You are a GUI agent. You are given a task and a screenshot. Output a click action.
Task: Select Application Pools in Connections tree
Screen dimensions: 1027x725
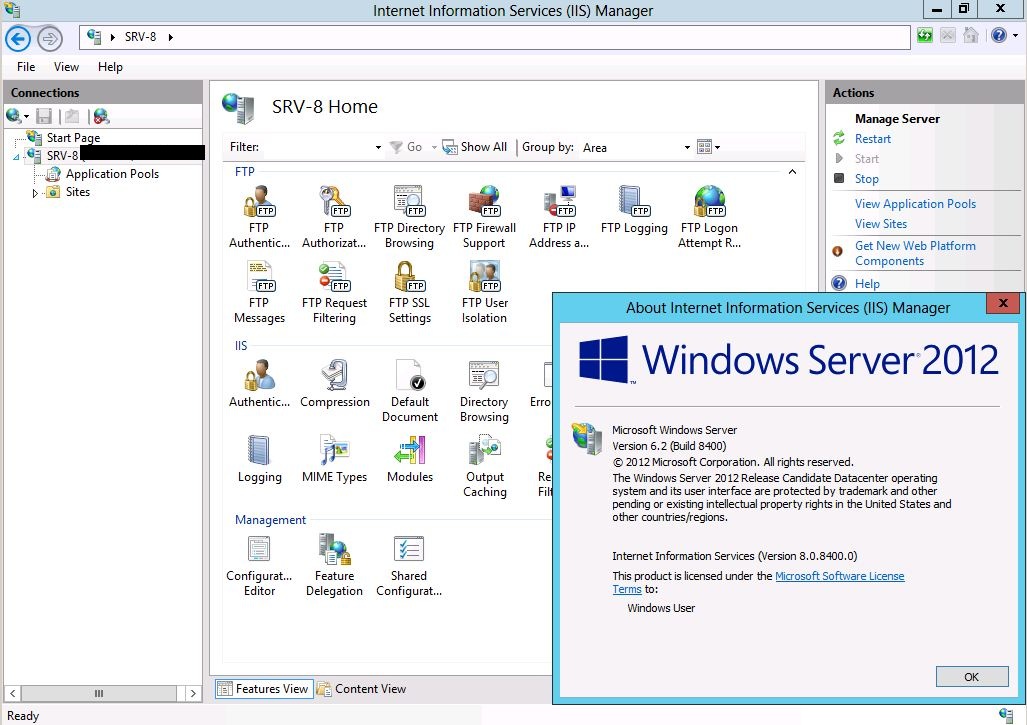[x=112, y=174]
